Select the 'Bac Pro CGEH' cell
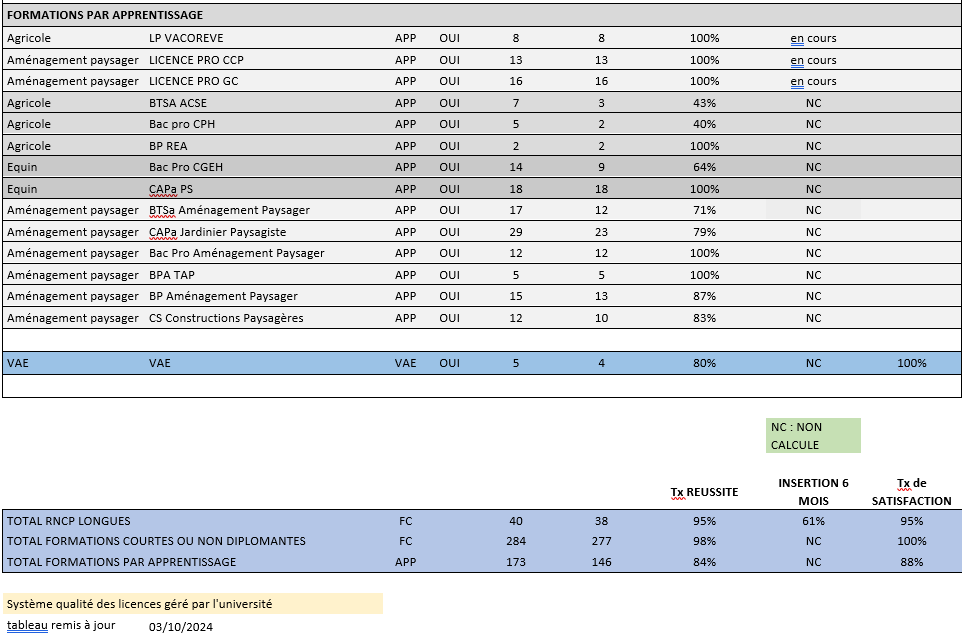The image size is (965, 640). [x=185, y=167]
